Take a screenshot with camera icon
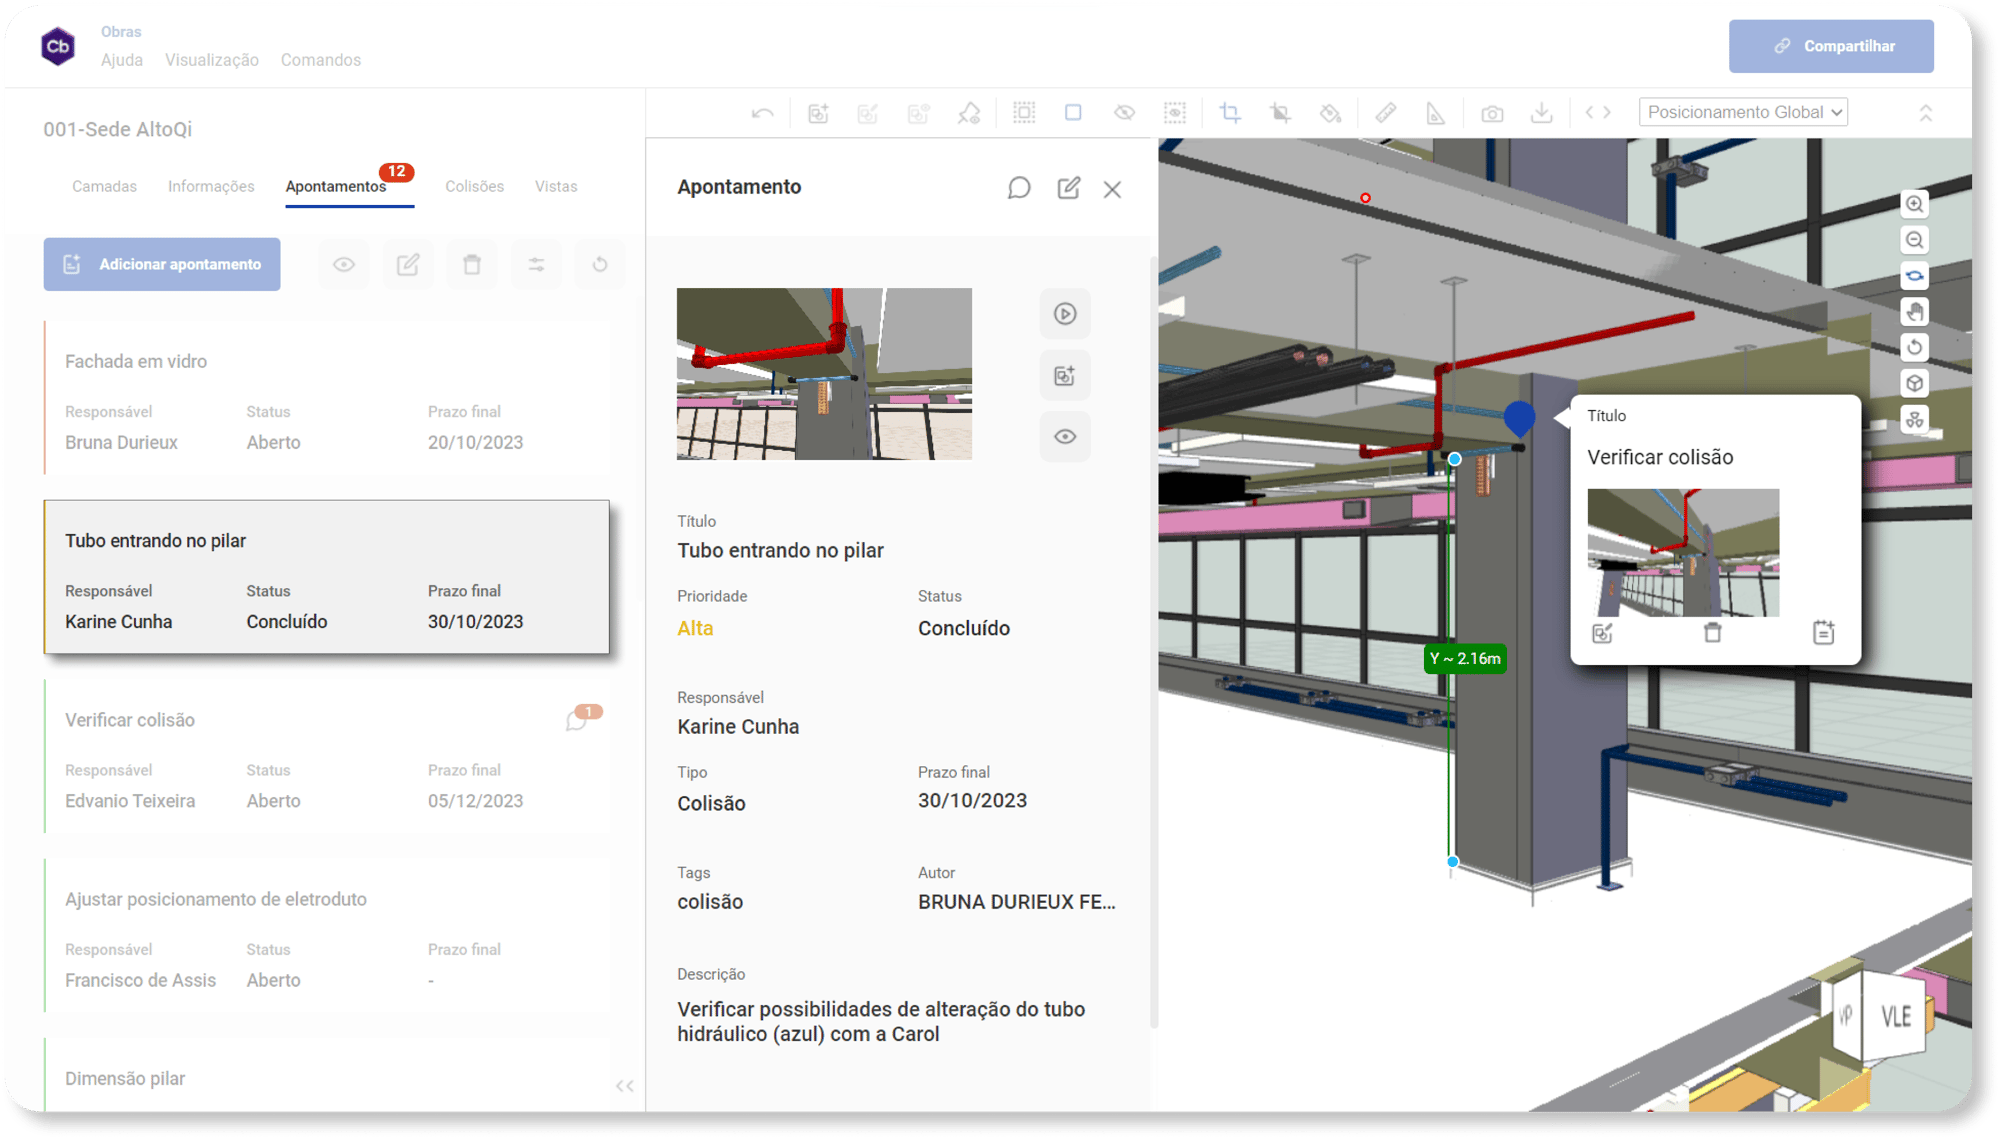The width and height of the screenshot is (2000, 1139). [x=1492, y=113]
